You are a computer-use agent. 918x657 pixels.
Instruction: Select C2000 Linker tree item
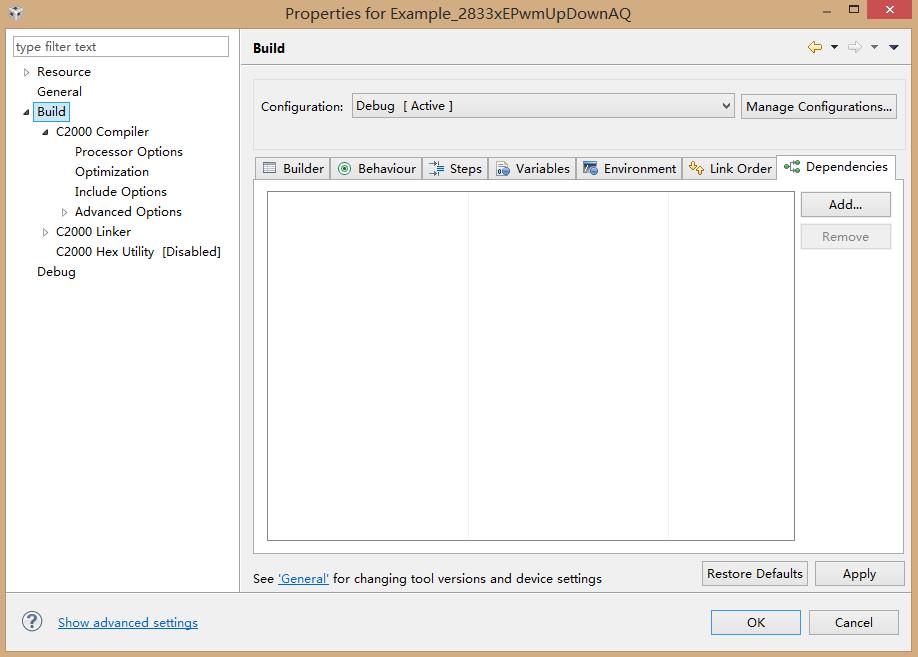93,231
